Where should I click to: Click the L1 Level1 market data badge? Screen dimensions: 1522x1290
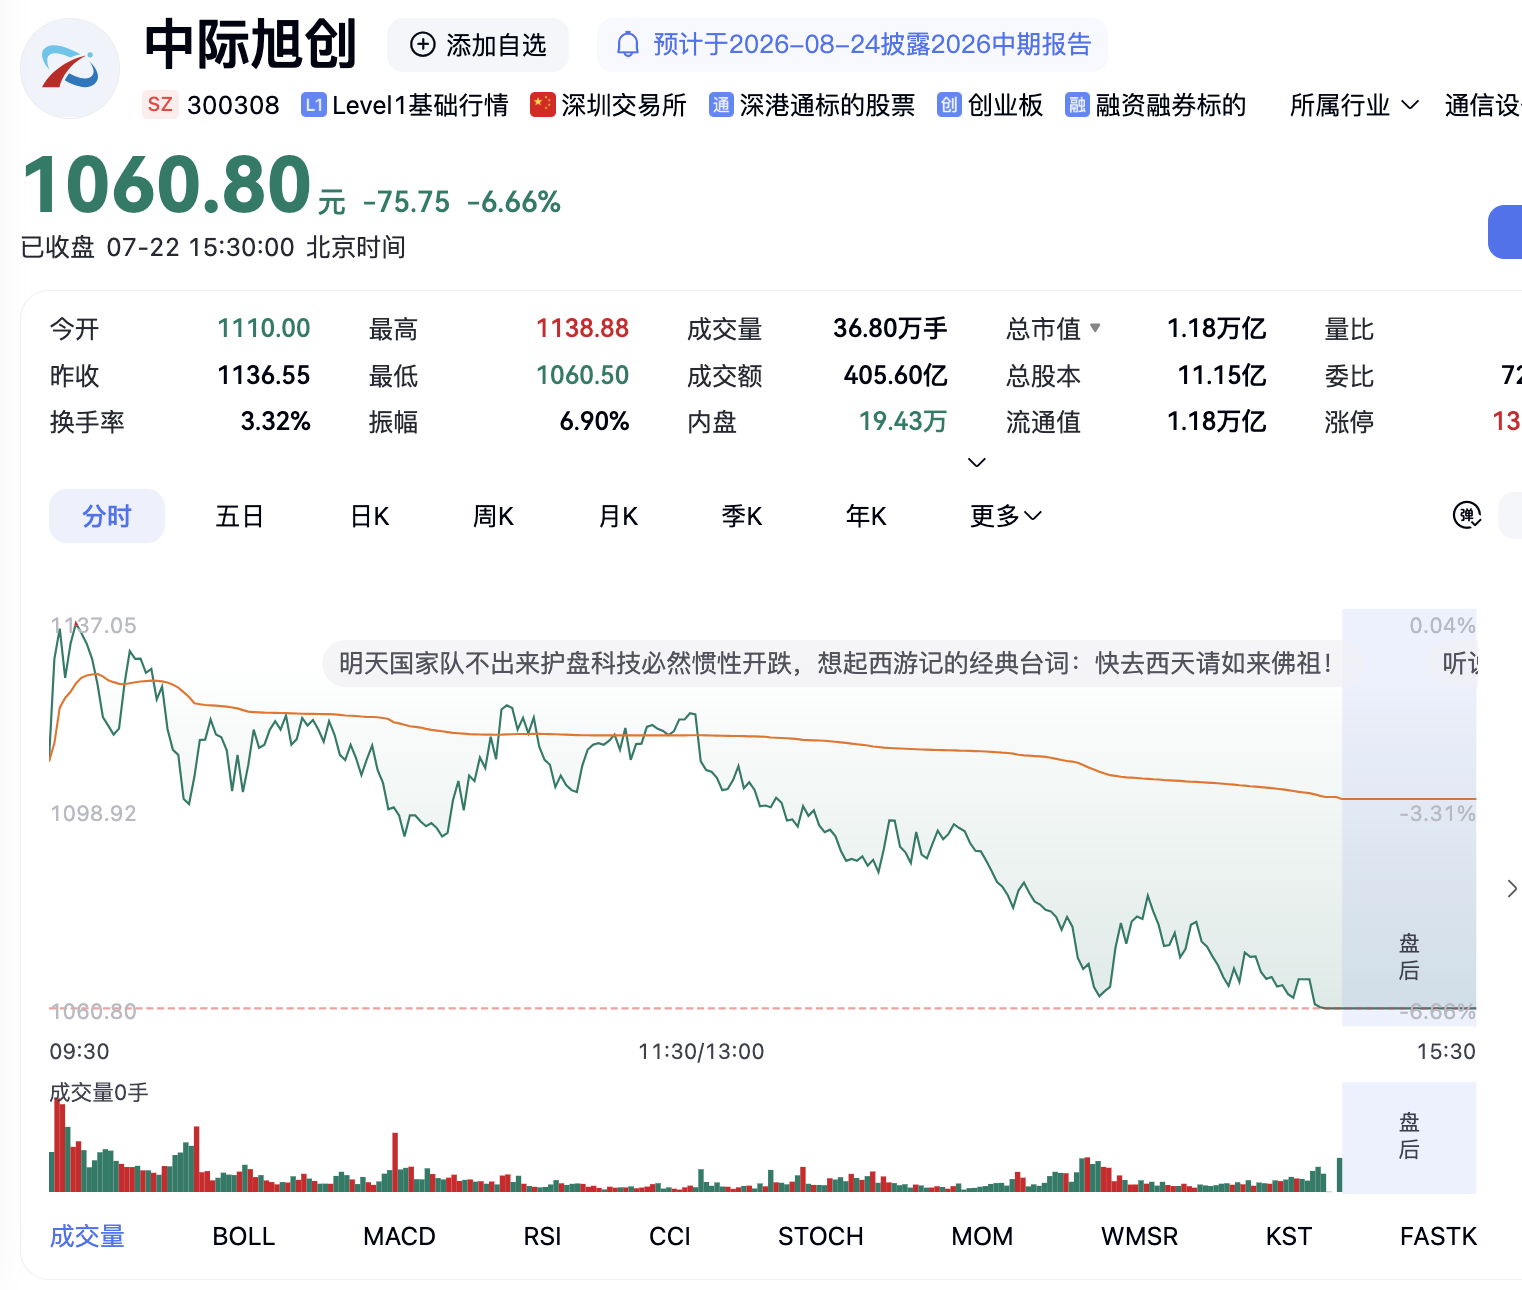(x=314, y=105)
